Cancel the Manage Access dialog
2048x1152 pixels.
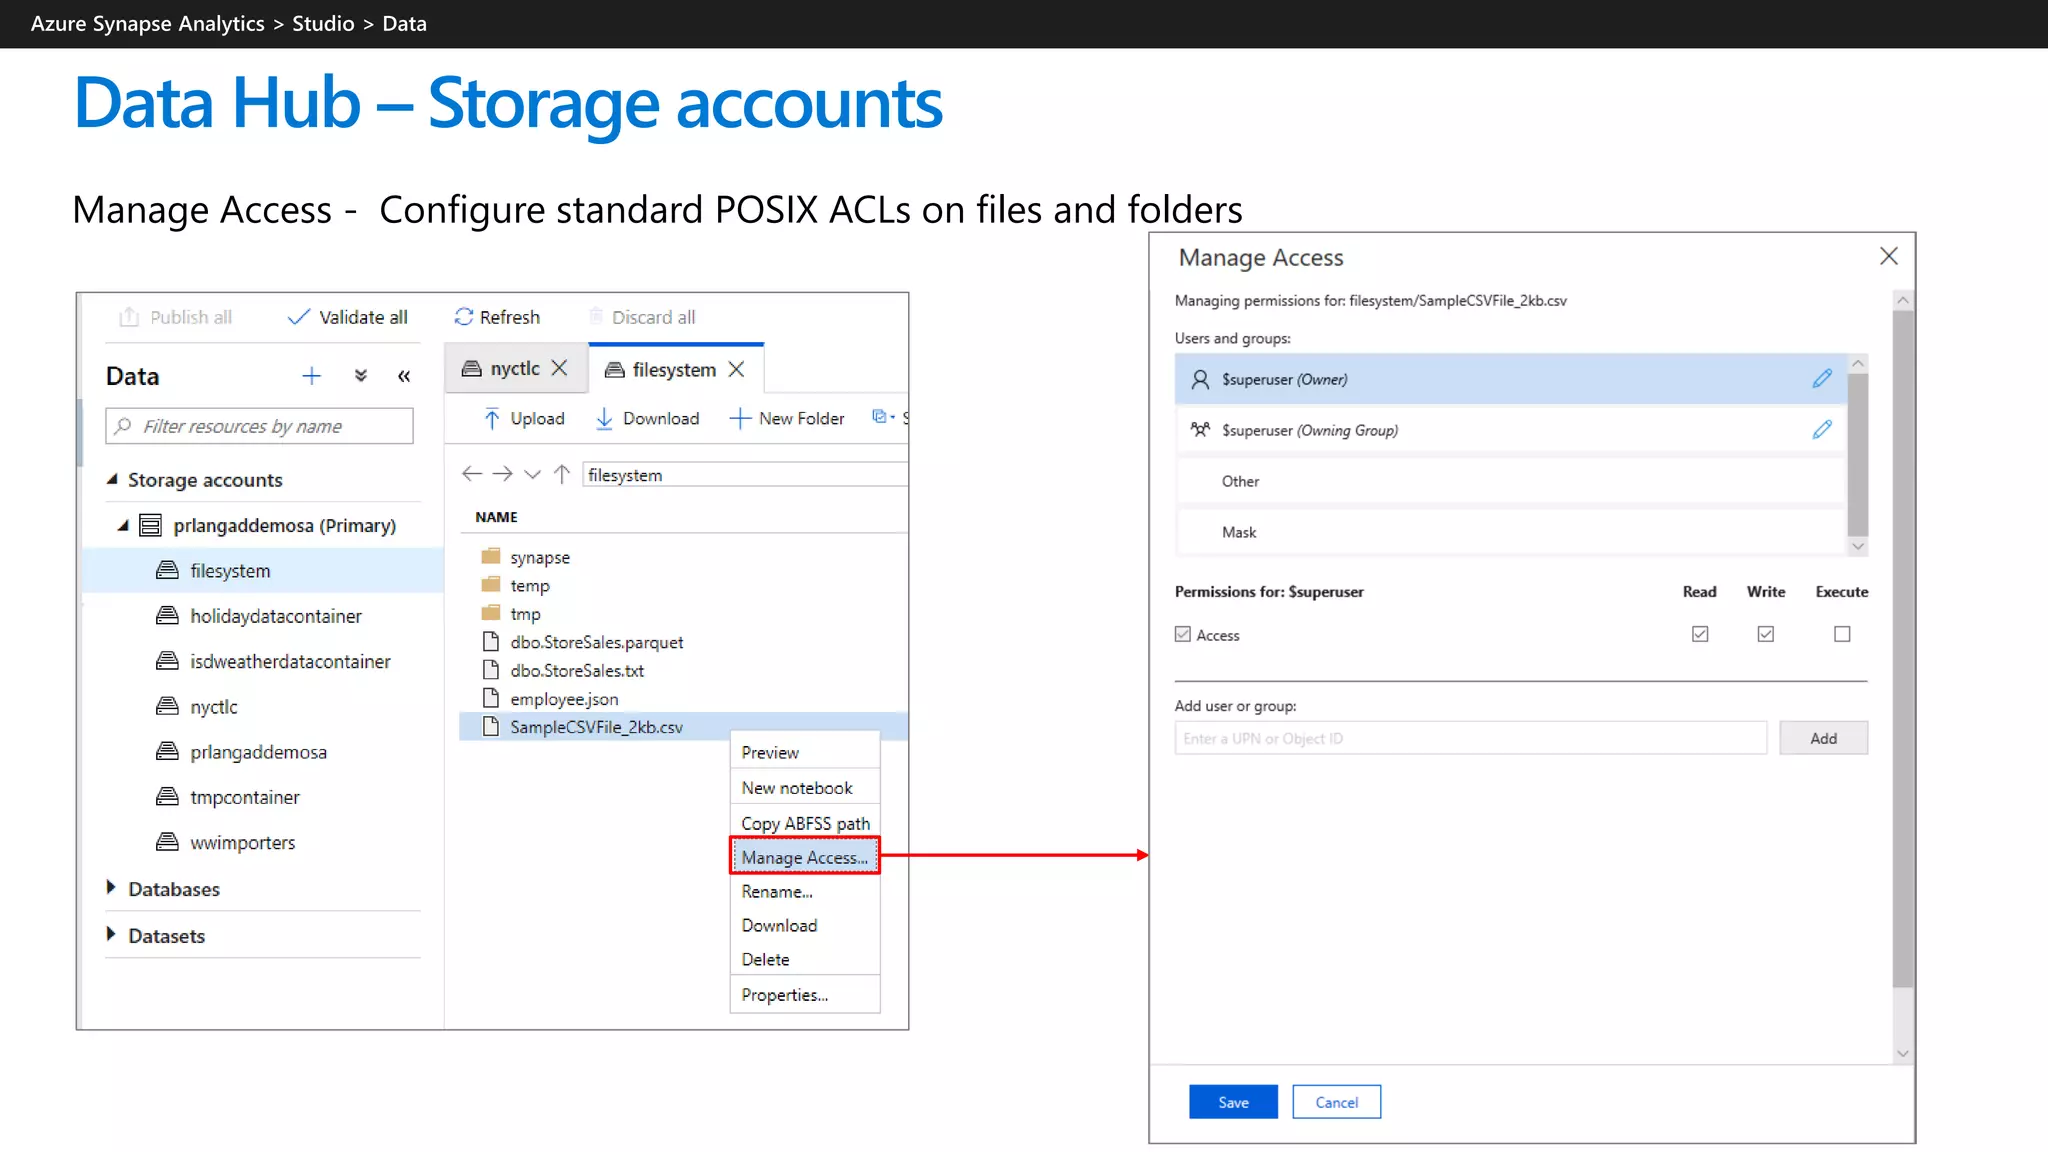[x=1336, y=1102]
